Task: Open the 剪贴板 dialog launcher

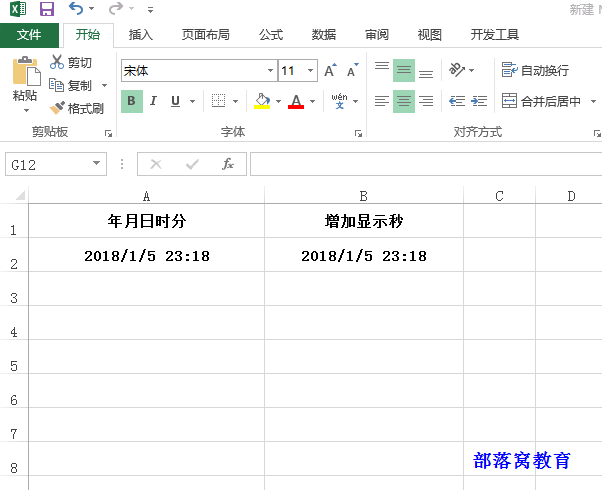Action: pyautogui.click(x=109, y=133)
